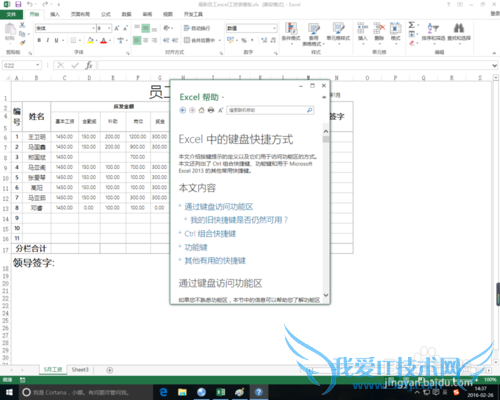Toggle Wrap Text (自动换行)

pyautogui.click(x=197, y=28)
